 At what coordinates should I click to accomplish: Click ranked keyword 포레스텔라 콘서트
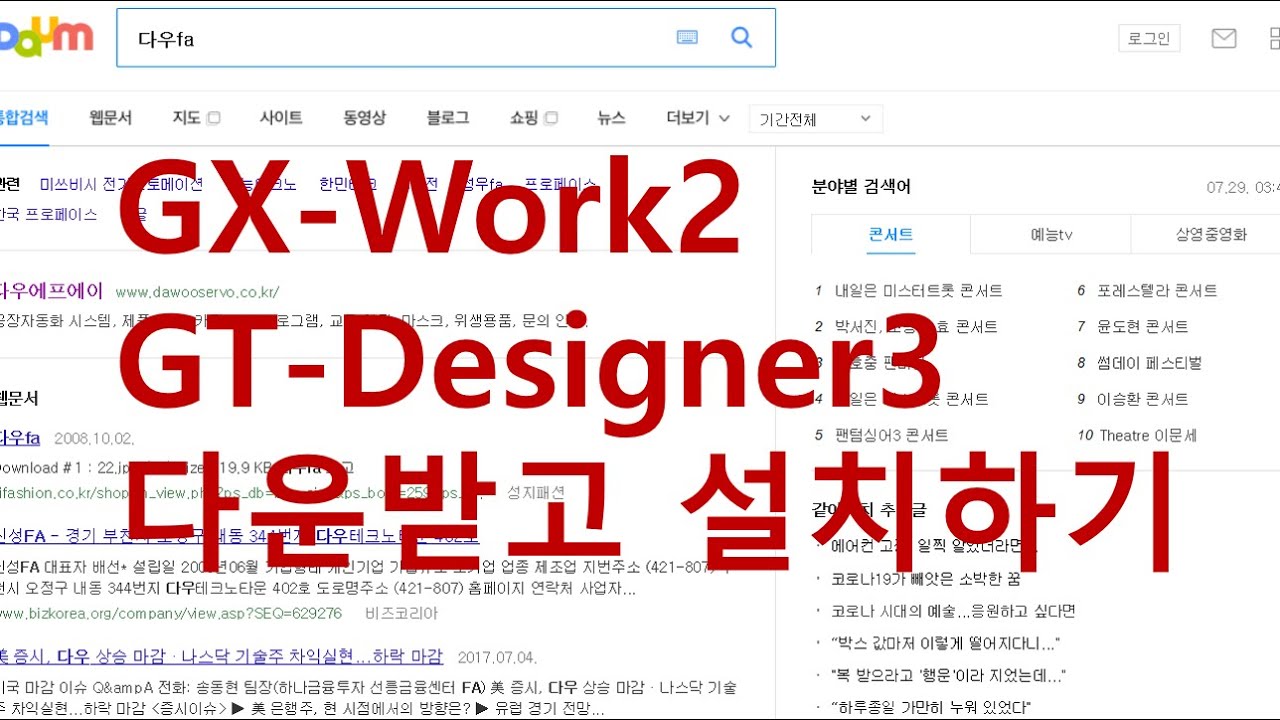click(x=1157, y=291)
